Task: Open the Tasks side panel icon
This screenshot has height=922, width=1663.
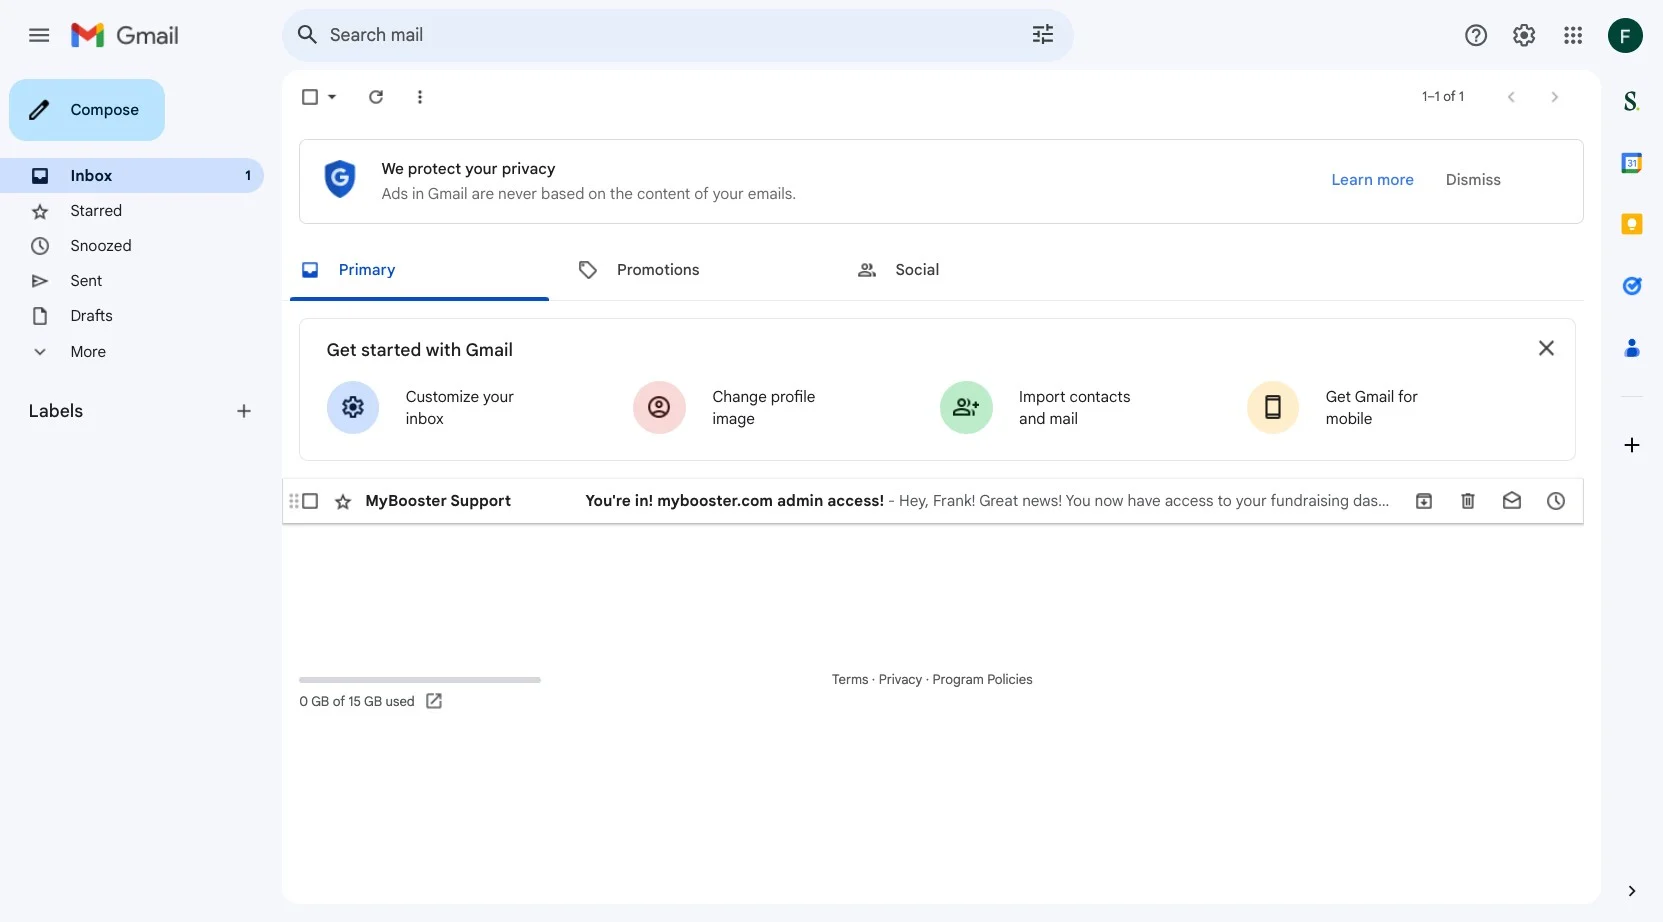Action: [1632, 286]
